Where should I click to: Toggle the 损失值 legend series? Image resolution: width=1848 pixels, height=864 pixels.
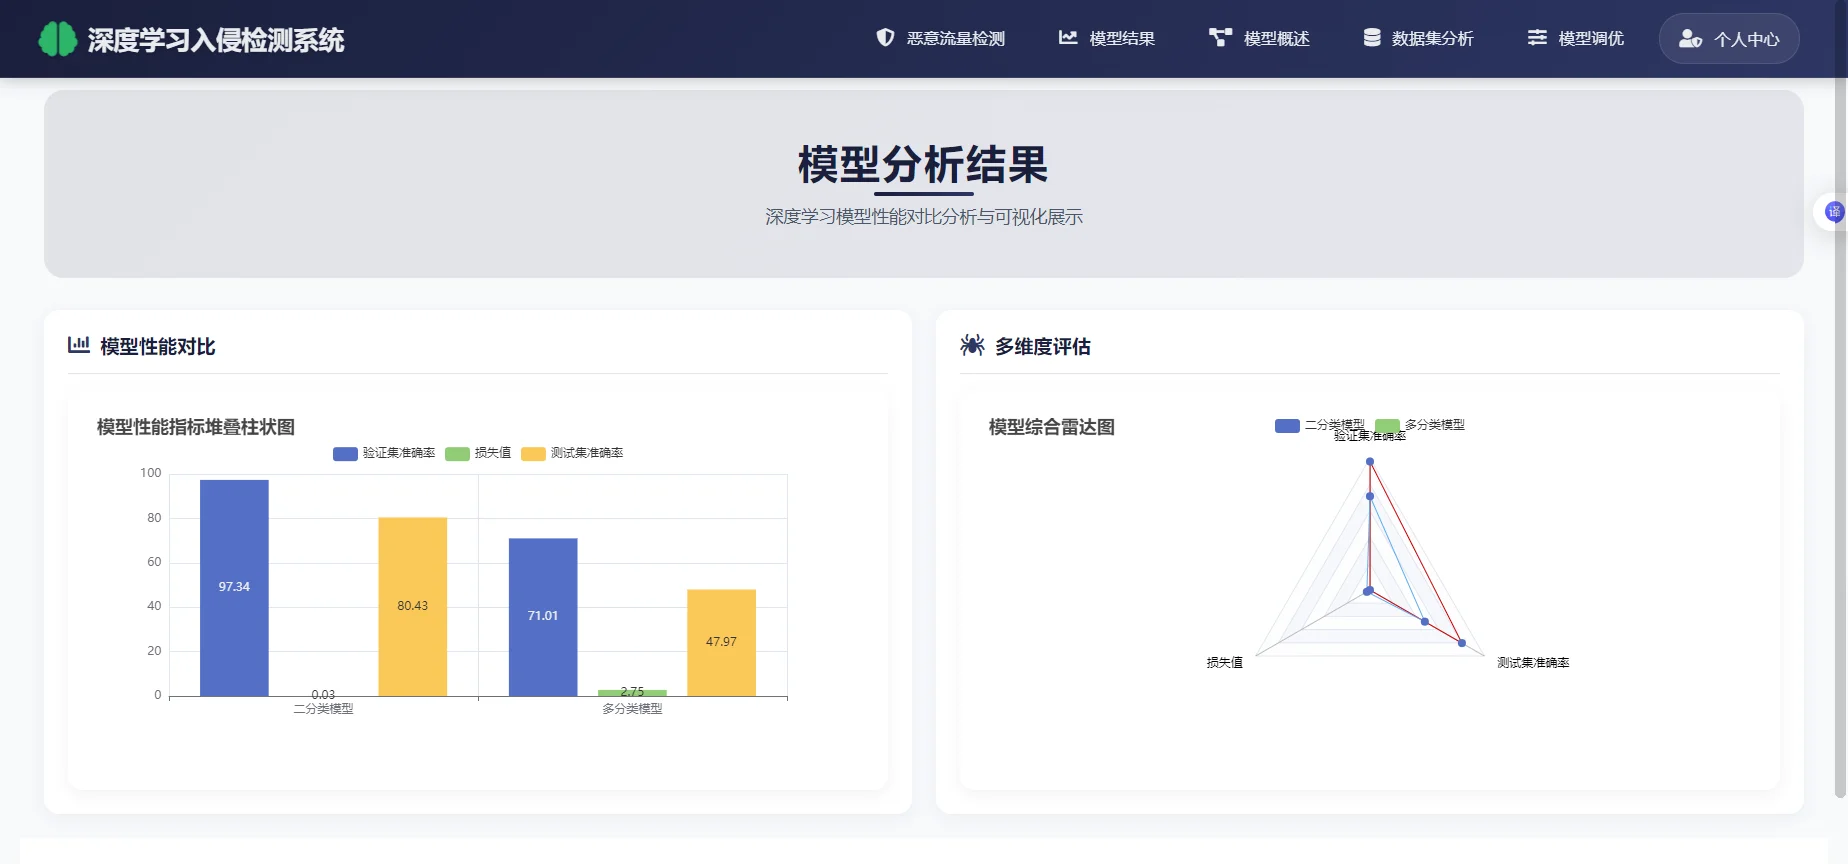coord(478,453)
